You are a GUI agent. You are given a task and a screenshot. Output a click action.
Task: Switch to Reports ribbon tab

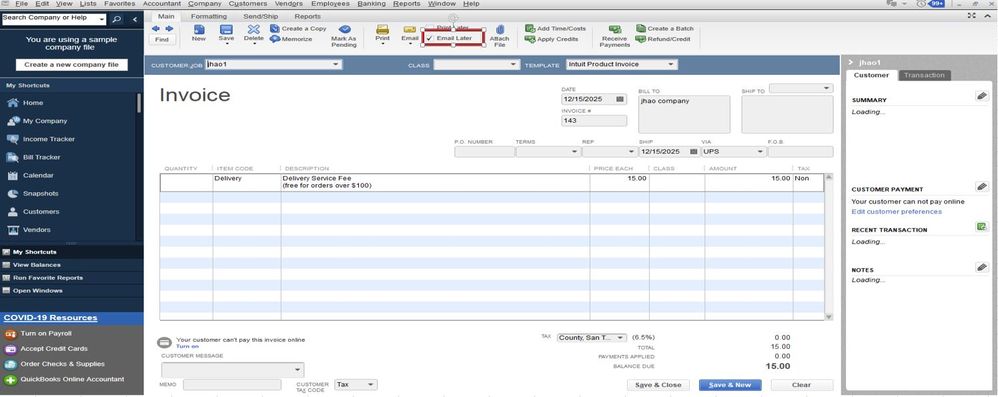click(x=308, y=17)
